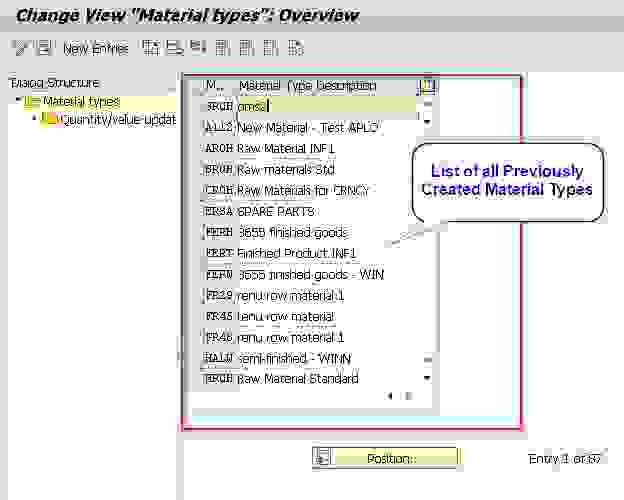Select the semi-finished - WINN row
Screen dimensions: 624x500
(294, 358)
